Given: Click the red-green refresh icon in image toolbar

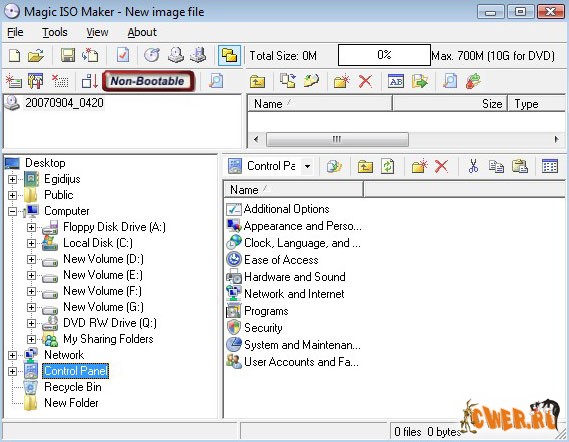Looking at the screenshot, I should click(x=474, y=81).
